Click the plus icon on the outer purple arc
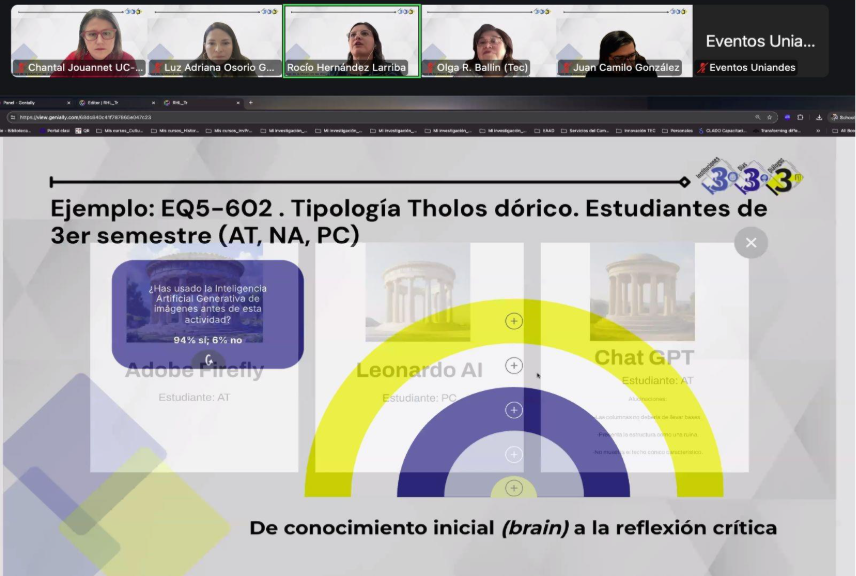Image resolution: width=856 pixels, height=576 pixels. pyautogui.click(x=514, y=410)
